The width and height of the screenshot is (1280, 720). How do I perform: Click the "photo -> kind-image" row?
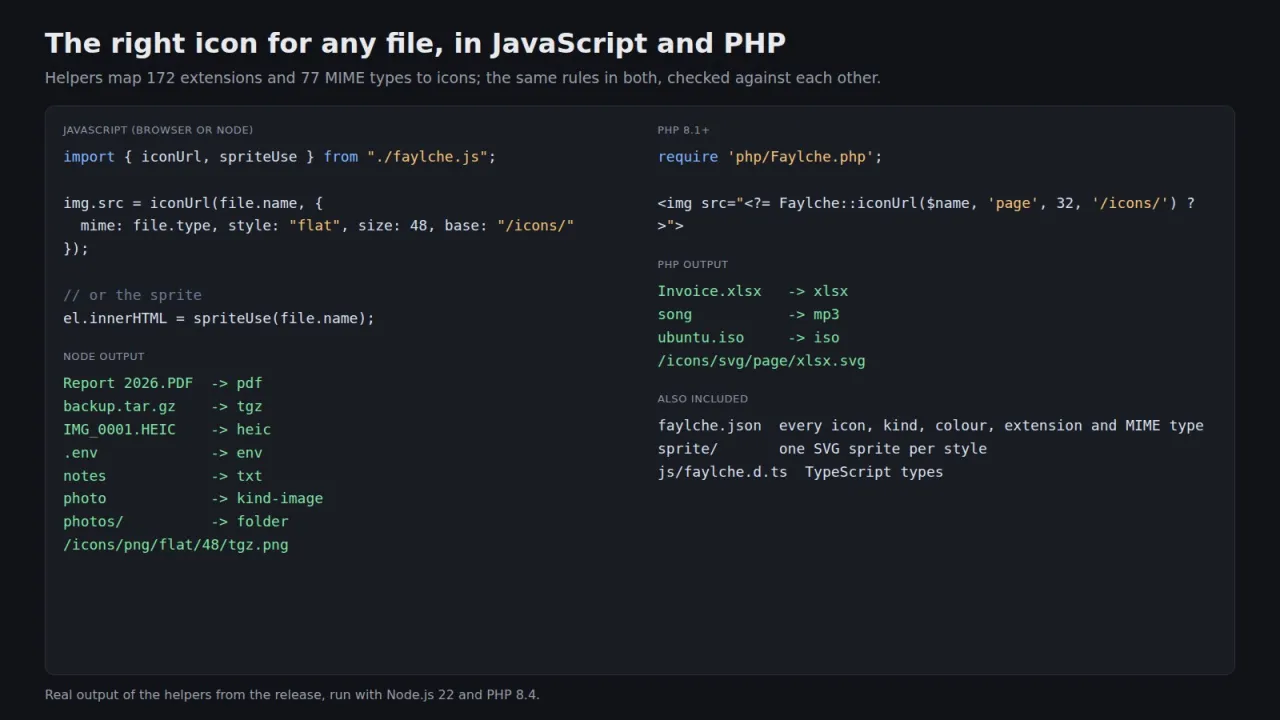click(193, 498)
